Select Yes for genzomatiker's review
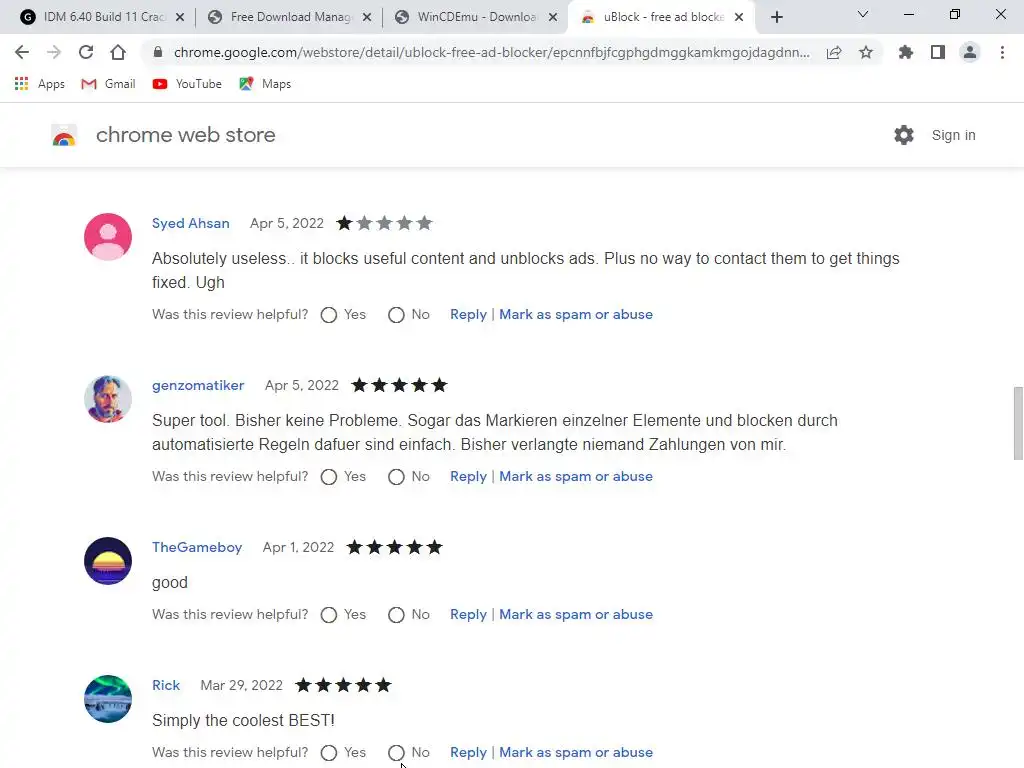The height and width of the screenshot is (768, 1024). (x=328, y=477)
